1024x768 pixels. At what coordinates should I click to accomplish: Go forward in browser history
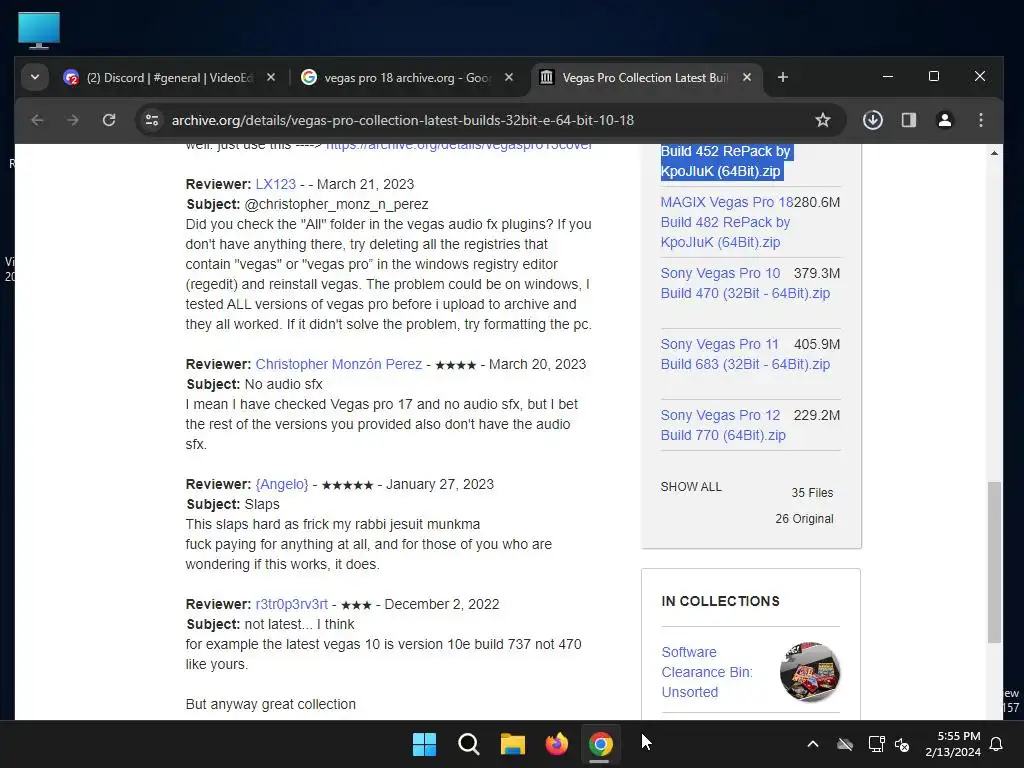[73, 120]
